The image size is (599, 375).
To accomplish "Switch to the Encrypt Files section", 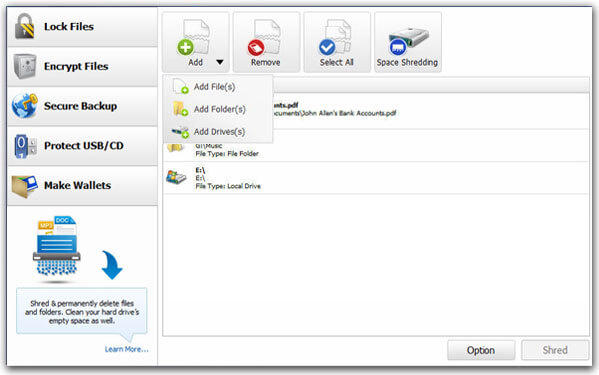I will [83, 66].
